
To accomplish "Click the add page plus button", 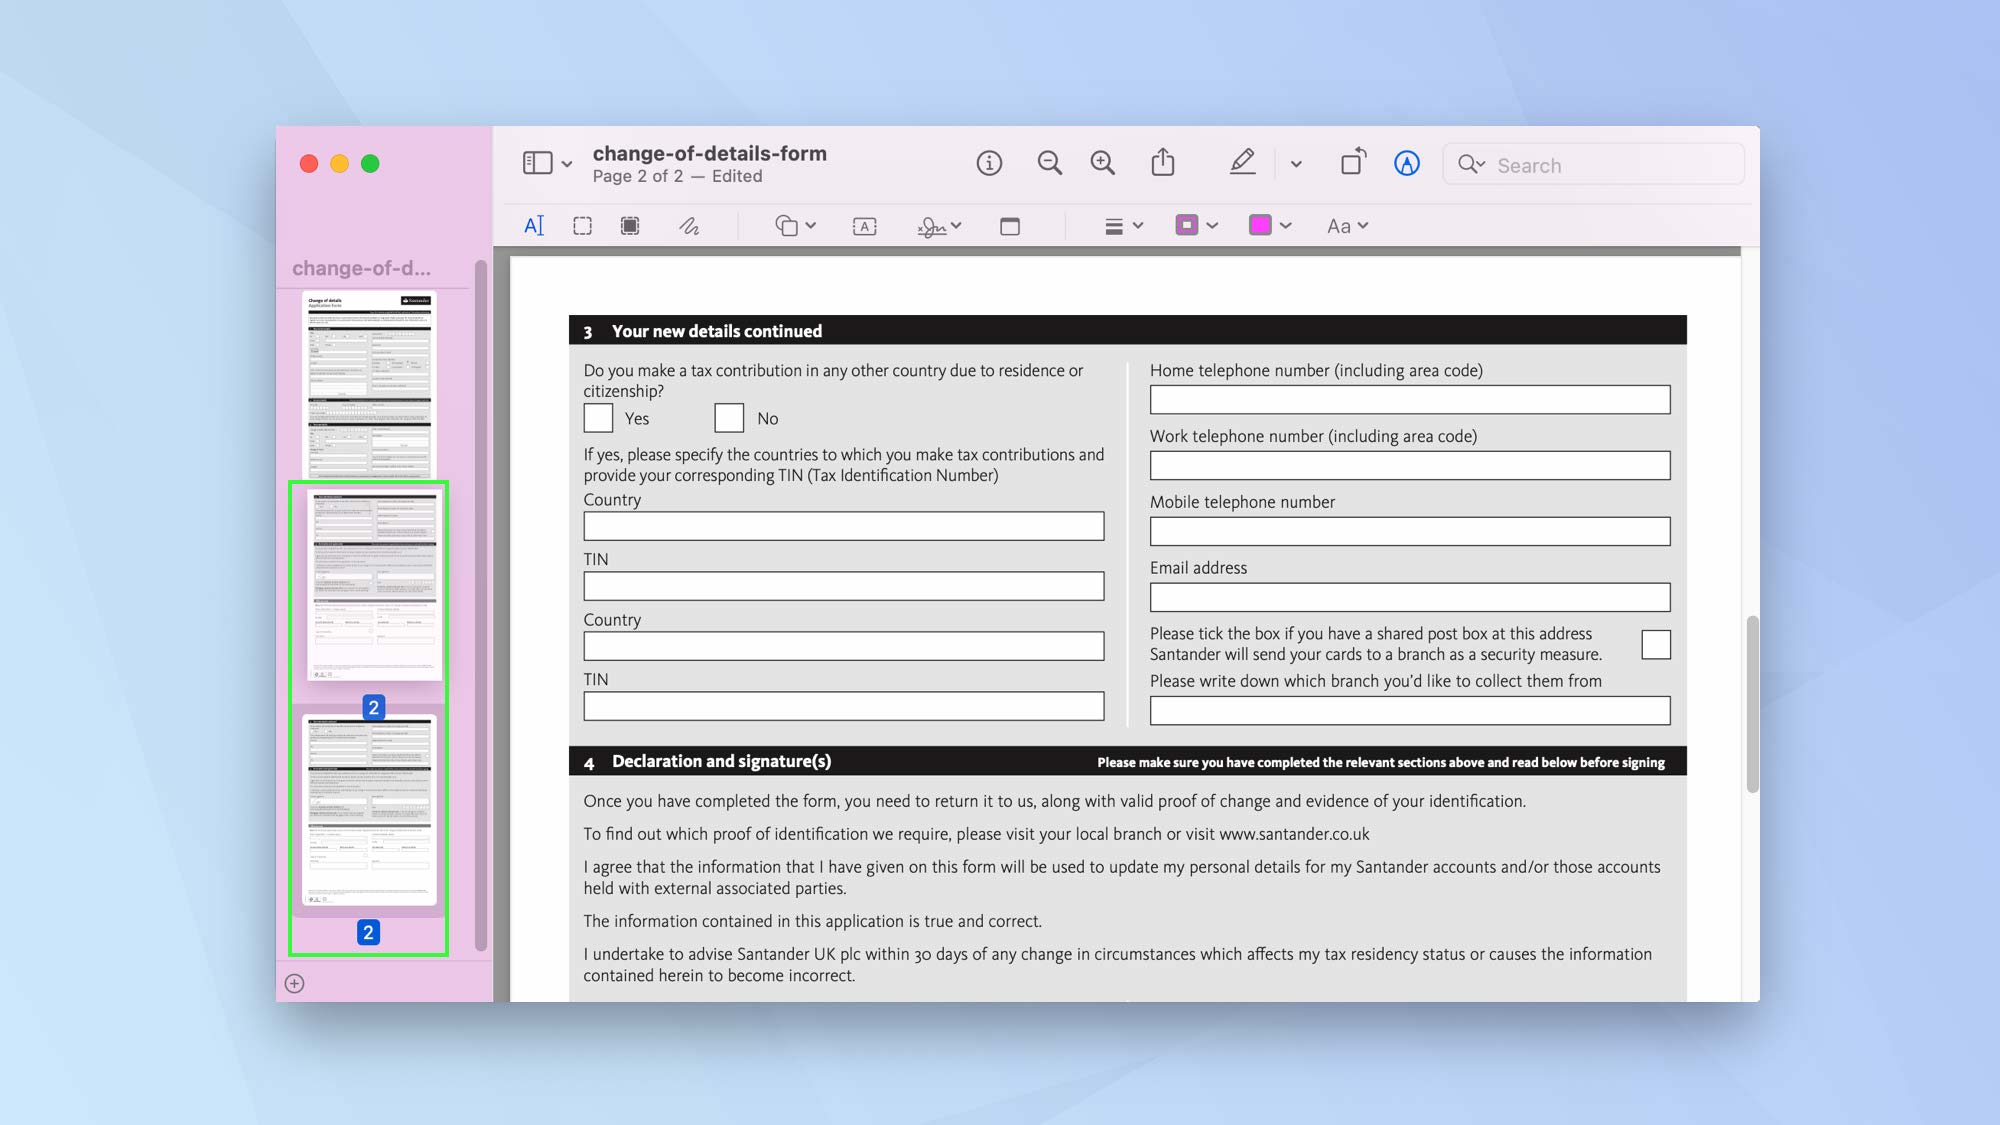I will pos(293,983).
